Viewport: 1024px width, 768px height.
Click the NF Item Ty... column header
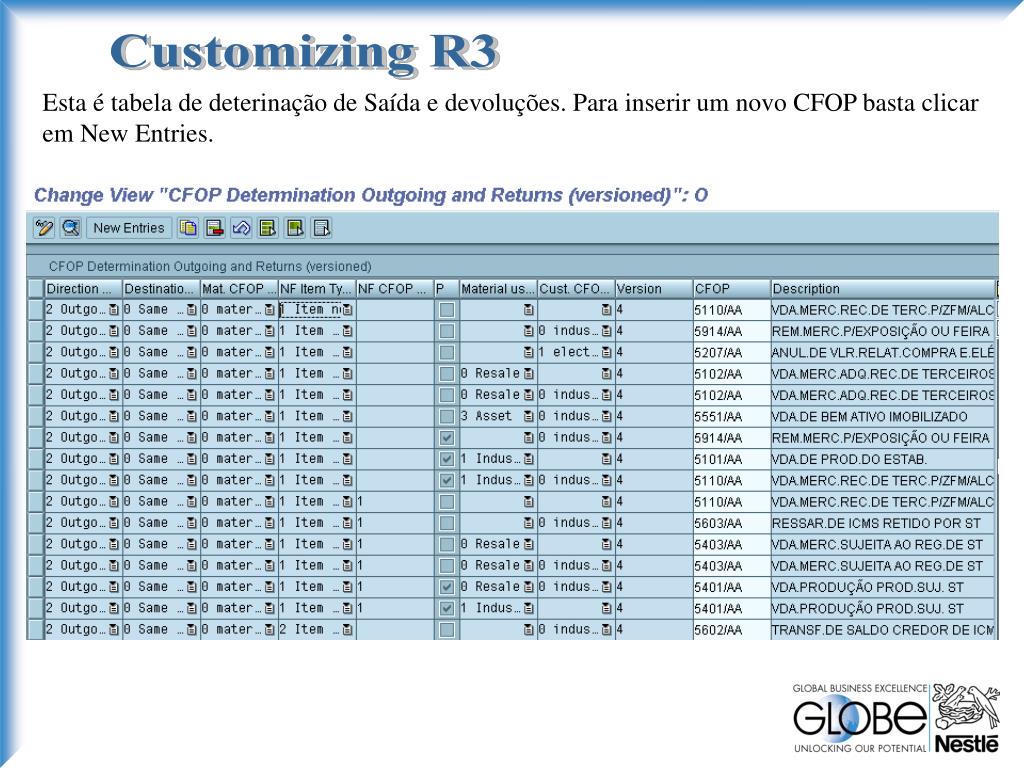tap(317, 289)
